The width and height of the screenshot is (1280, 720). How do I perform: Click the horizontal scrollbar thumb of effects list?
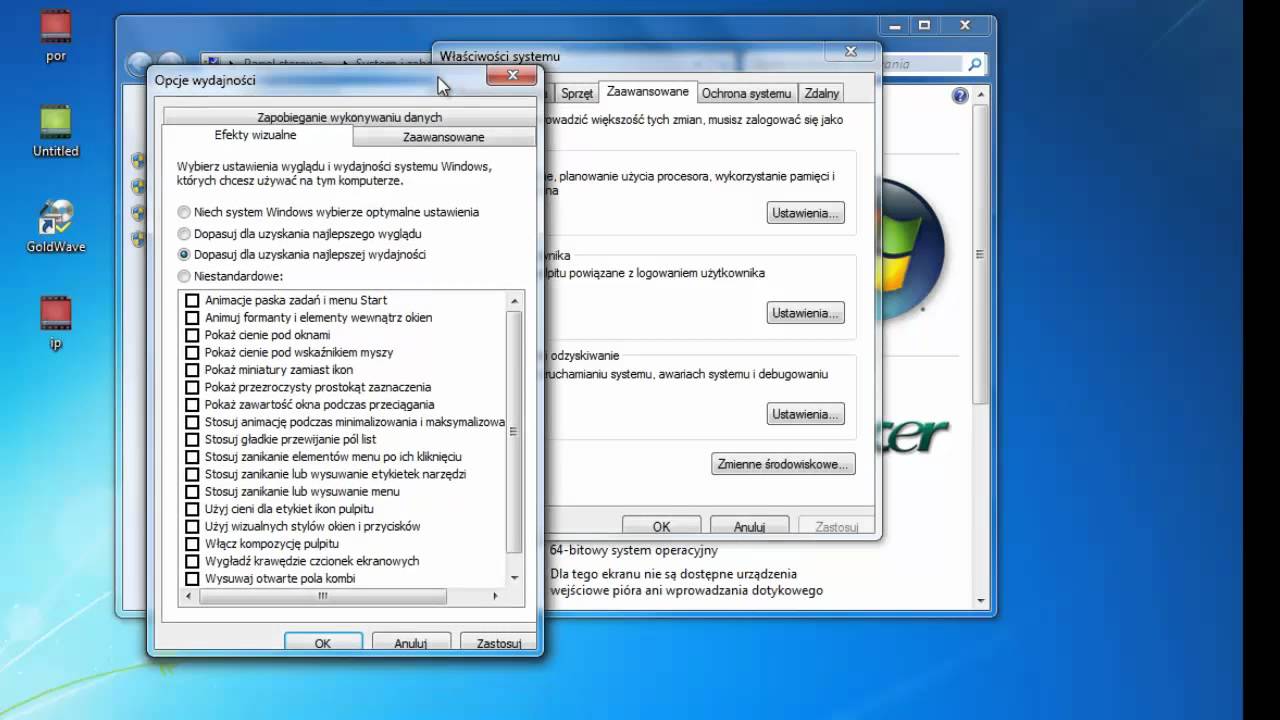tap(323, 596)
